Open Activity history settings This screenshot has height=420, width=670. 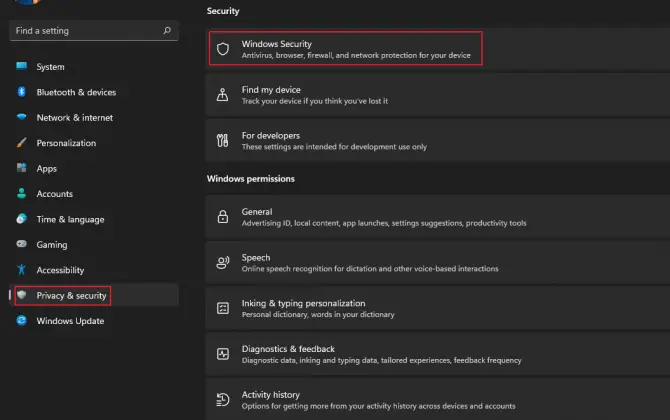(x=438, y=399)
